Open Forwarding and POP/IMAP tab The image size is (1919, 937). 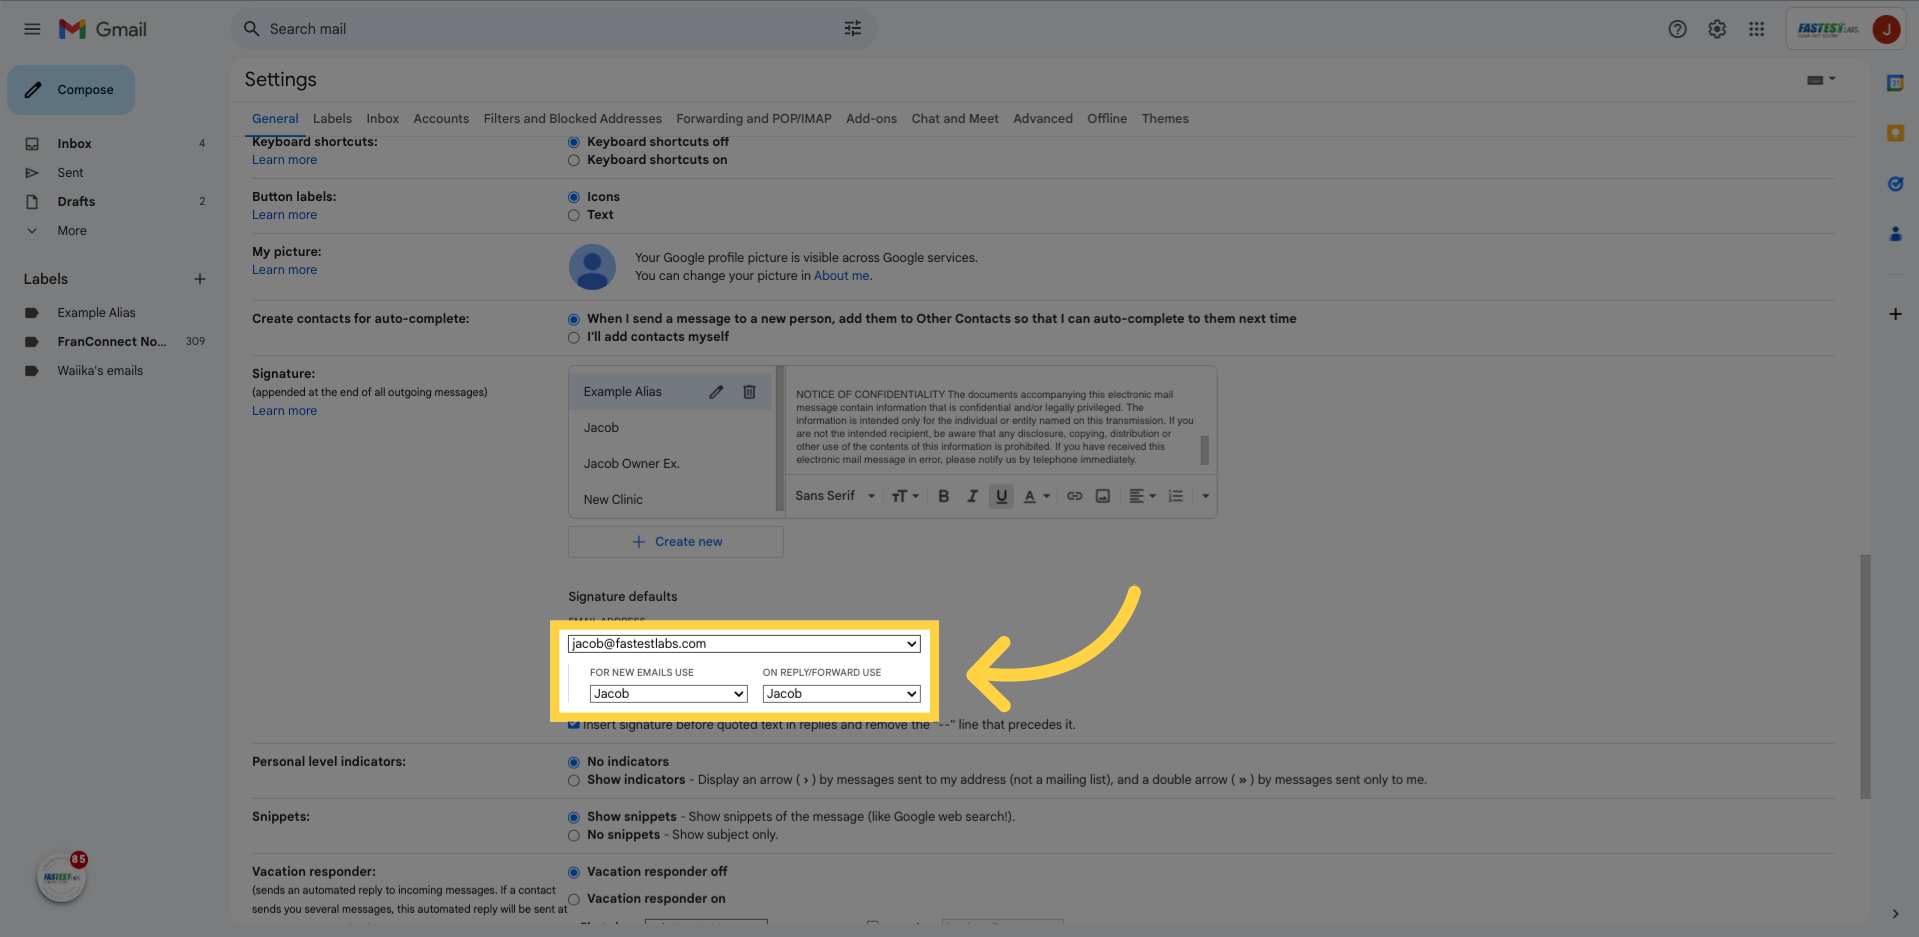click(754, 118)
